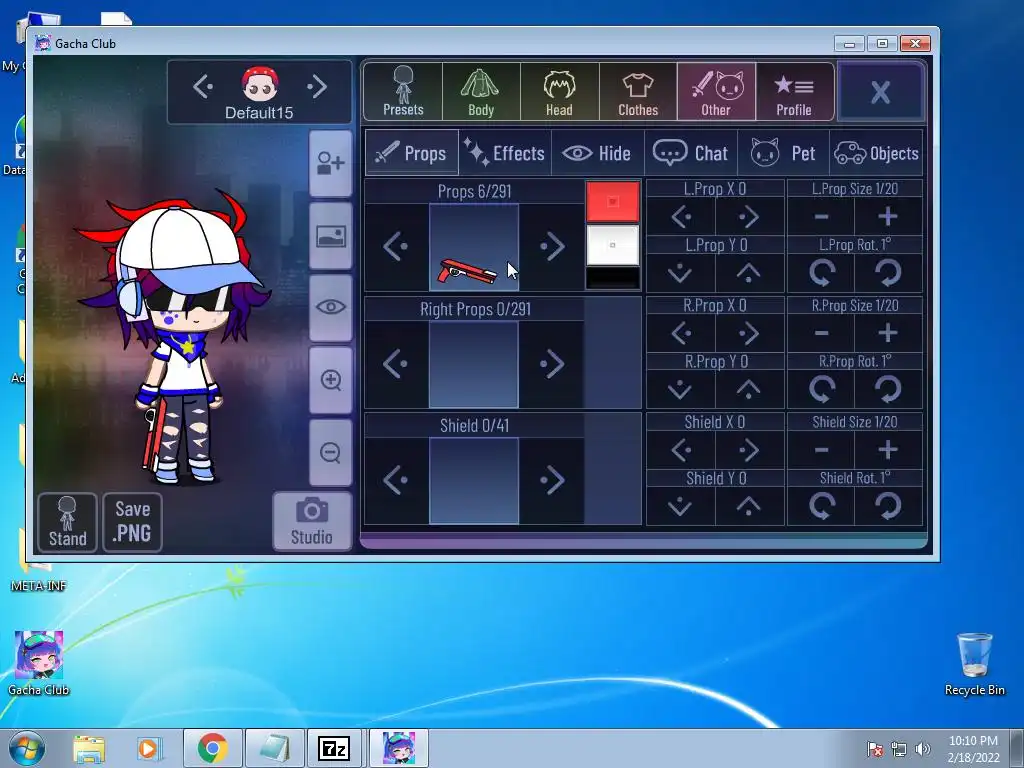Toggle the eye visibility button
Screen dimensions: 1024x768
coord(330,308)
